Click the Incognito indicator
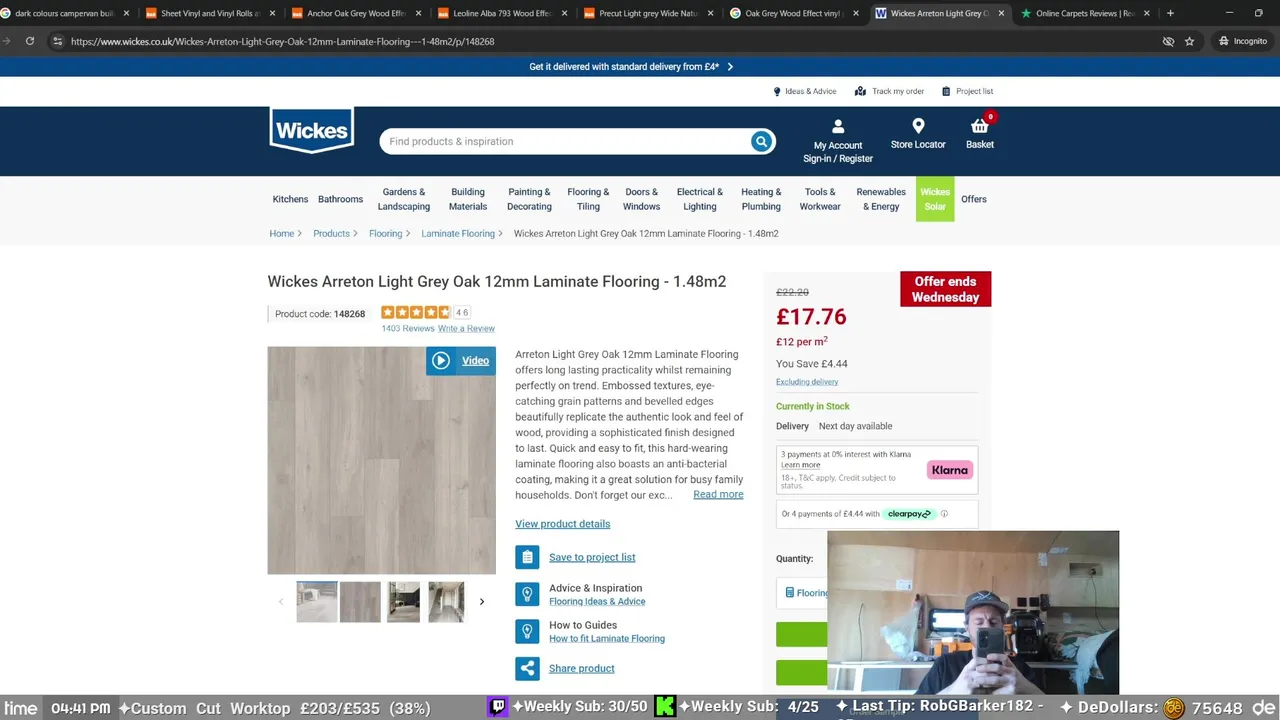The image size is (1280, 720). pos(1243,41)
